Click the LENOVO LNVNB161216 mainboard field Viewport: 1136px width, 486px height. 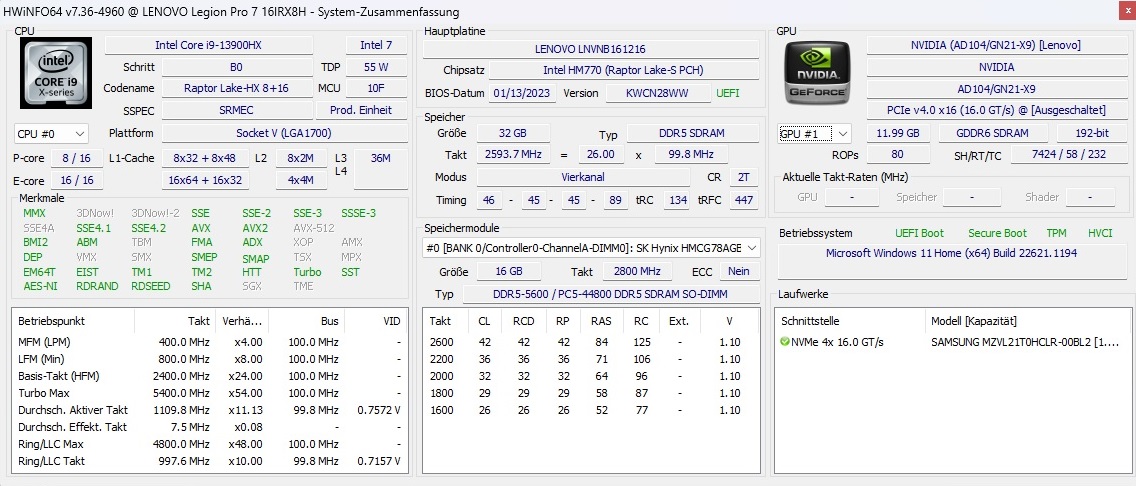(590, 49)
